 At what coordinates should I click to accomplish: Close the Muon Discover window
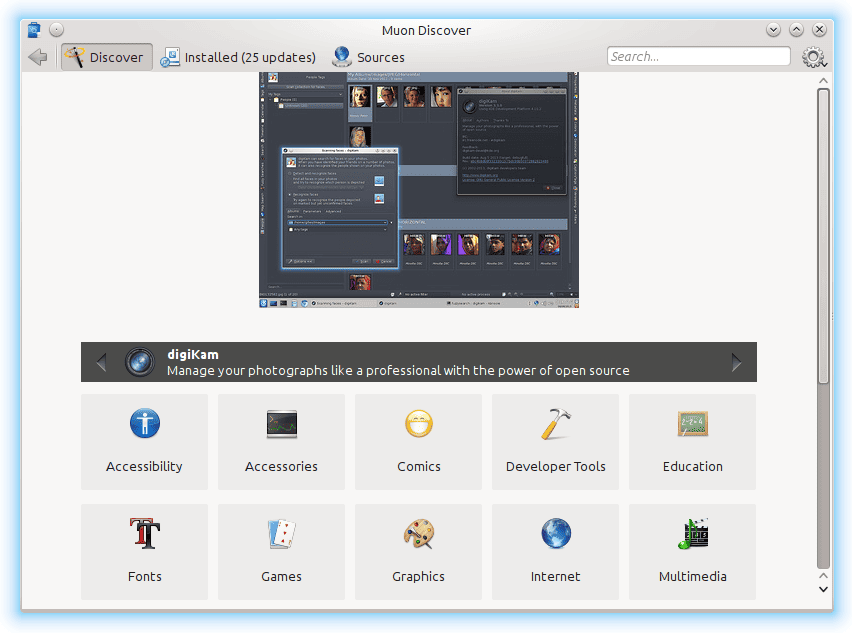tap(819, 29)
